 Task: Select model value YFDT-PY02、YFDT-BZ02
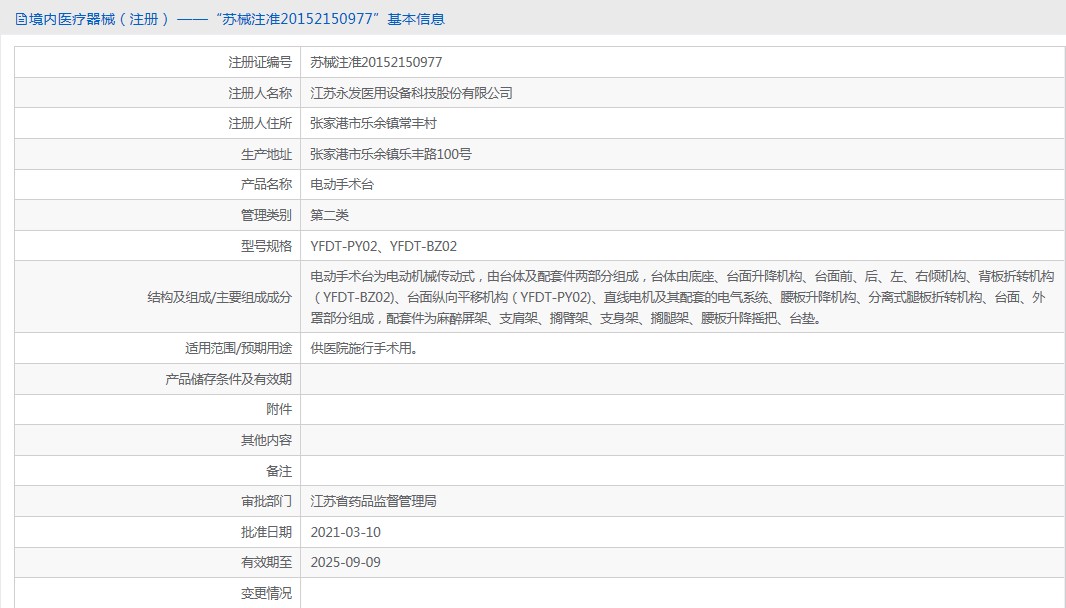click(x=383, y=246)
